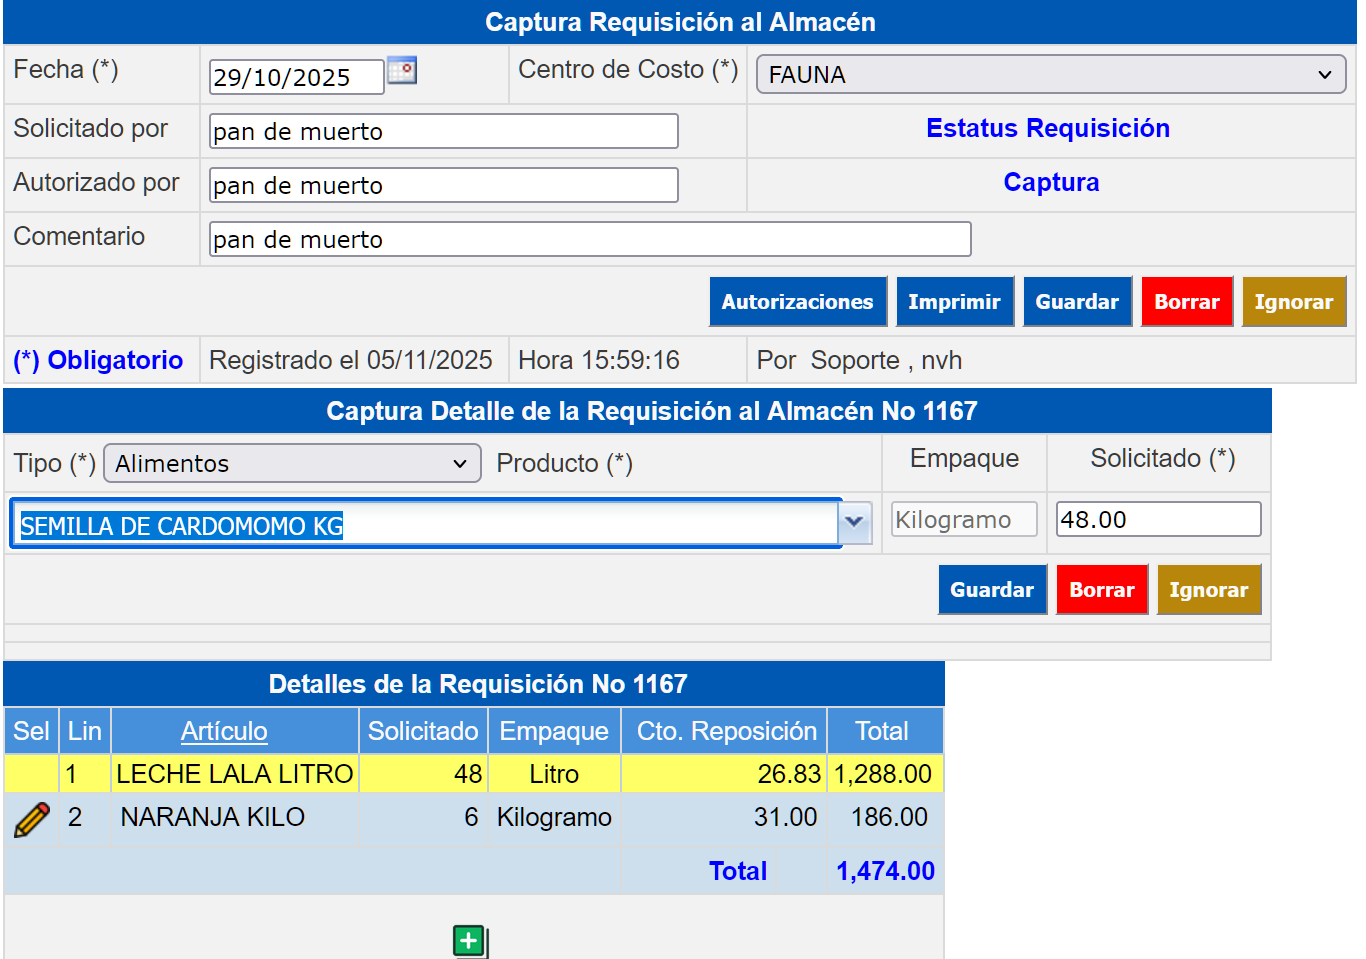Save the requisition header with Guardar
Image resolution: width=1366 pixels, height=959 pixels.
tap(1077, 302)
